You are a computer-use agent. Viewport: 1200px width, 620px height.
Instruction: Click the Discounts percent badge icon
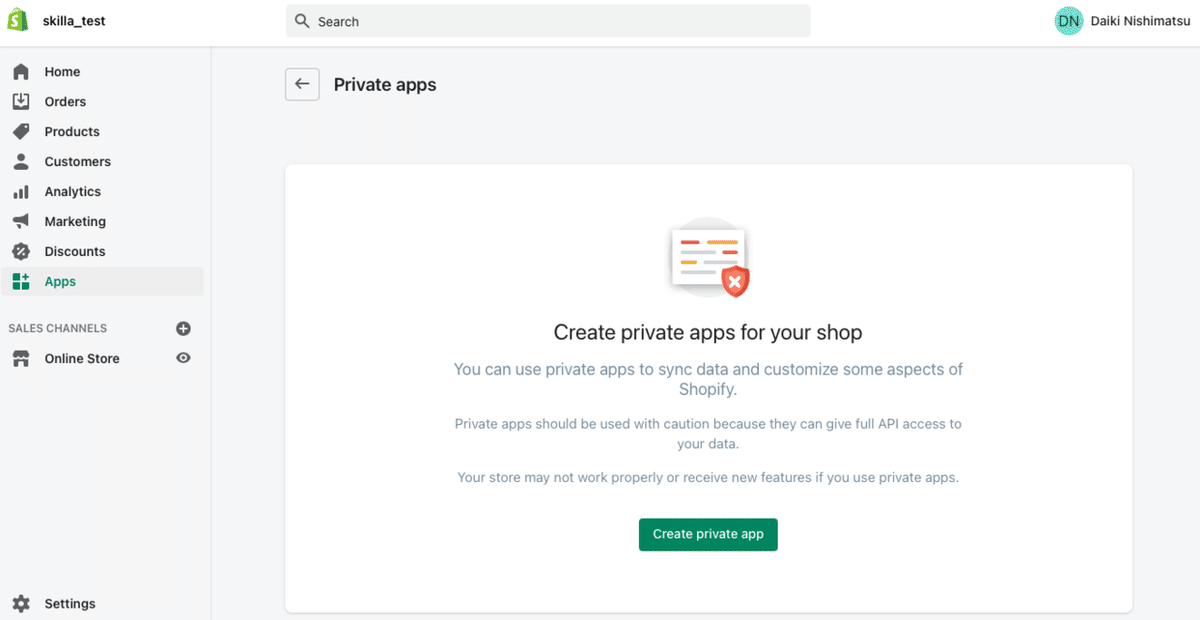[21, 252]
